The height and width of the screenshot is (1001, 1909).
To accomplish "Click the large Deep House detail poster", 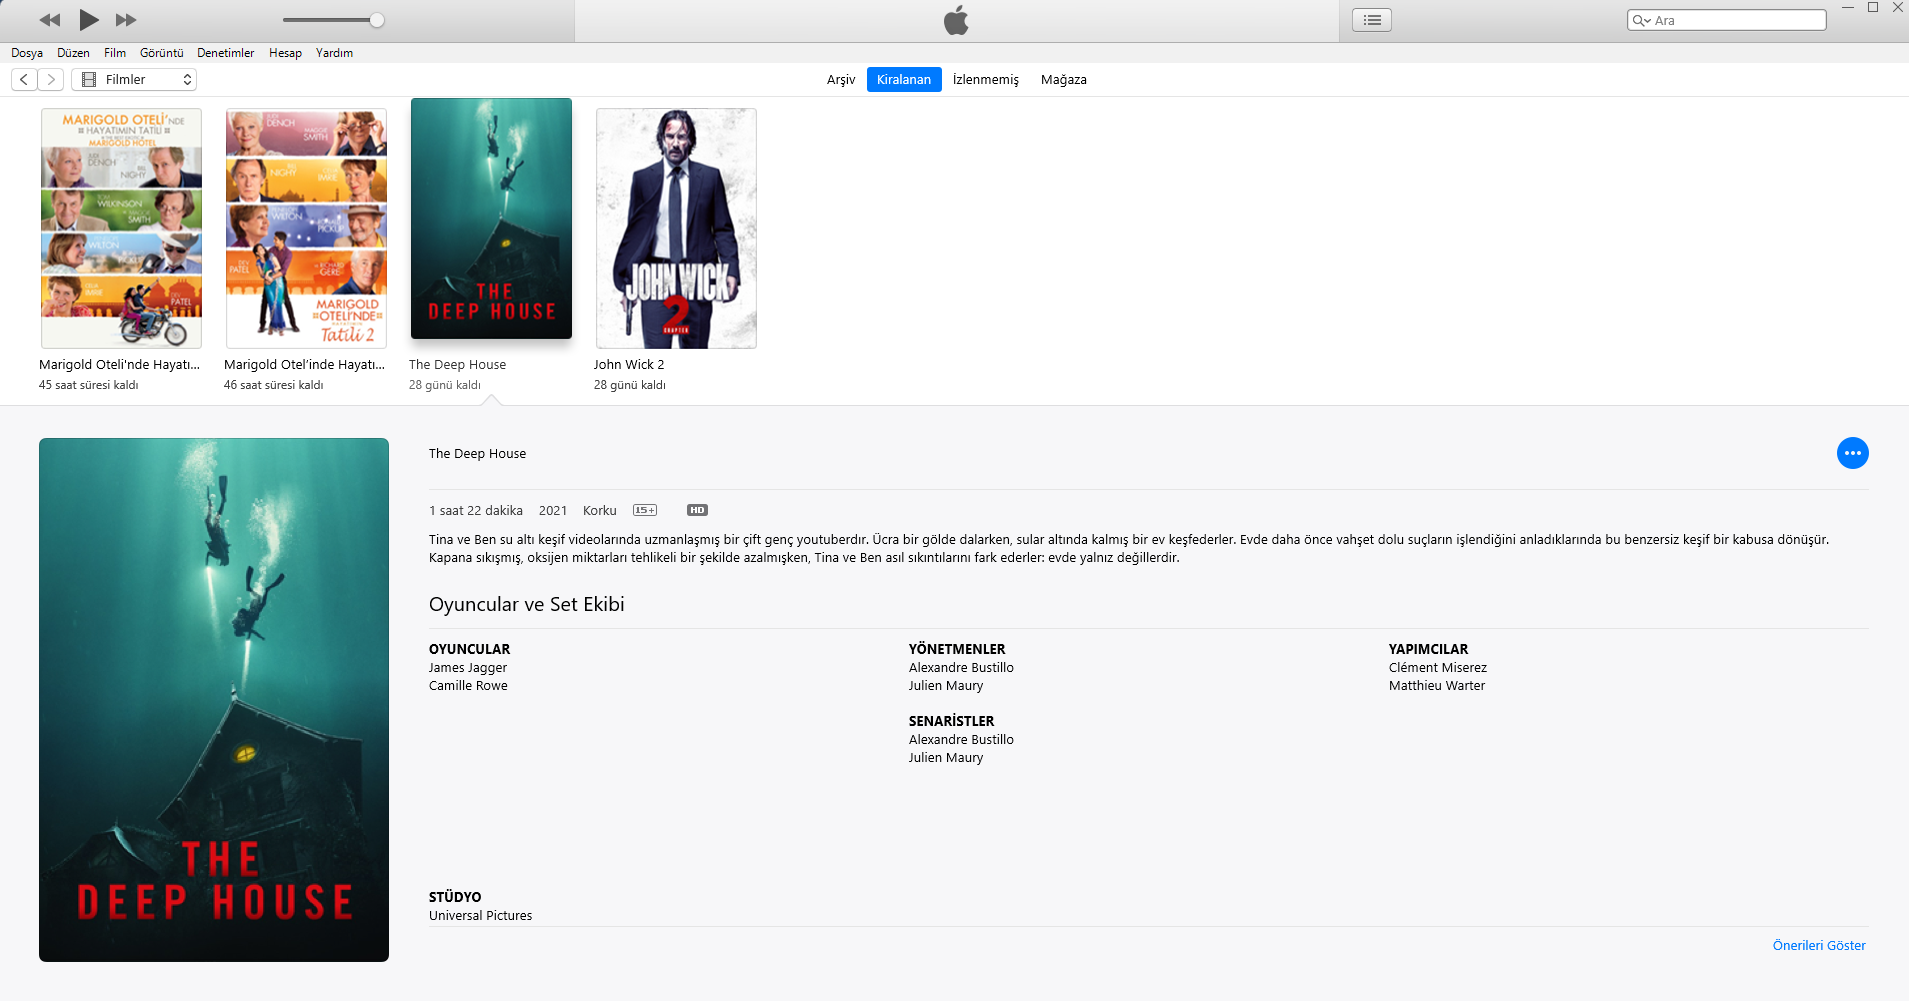I will [x=214, y=700].
